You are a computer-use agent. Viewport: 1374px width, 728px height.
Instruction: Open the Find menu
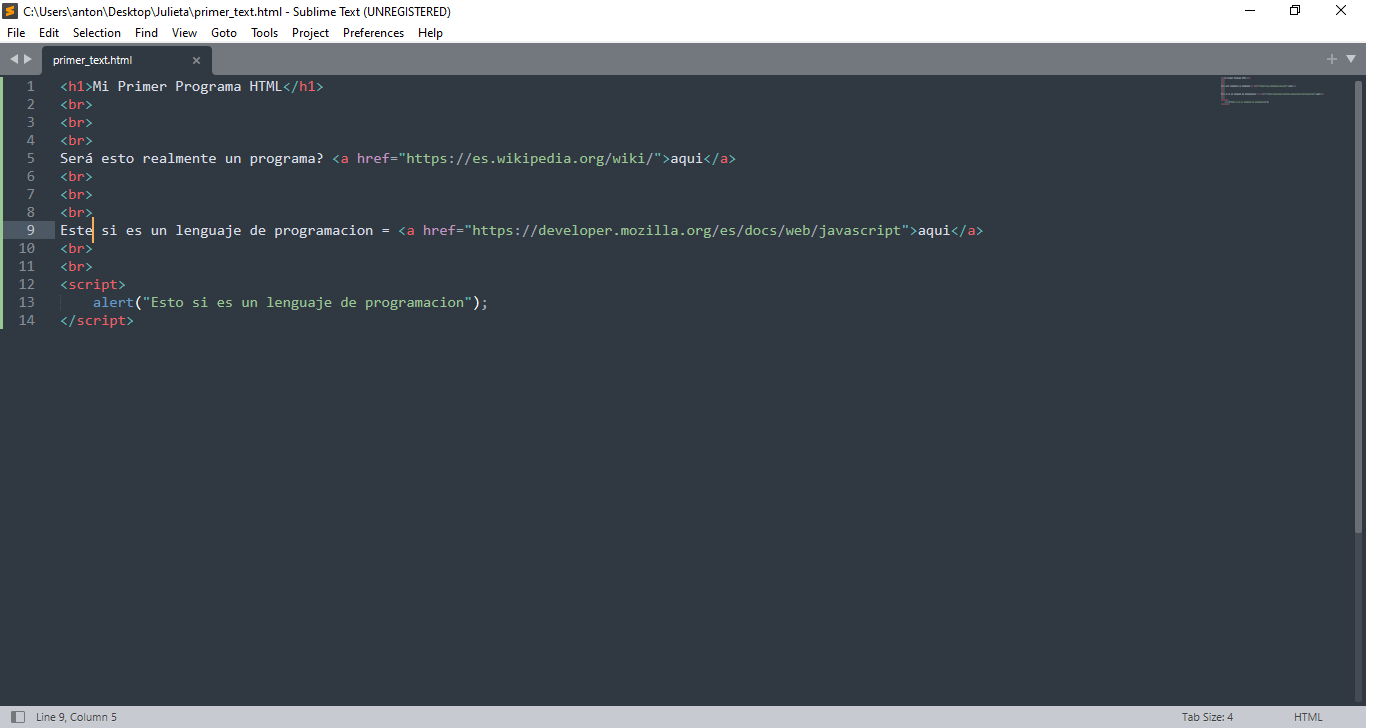point(146,33)
